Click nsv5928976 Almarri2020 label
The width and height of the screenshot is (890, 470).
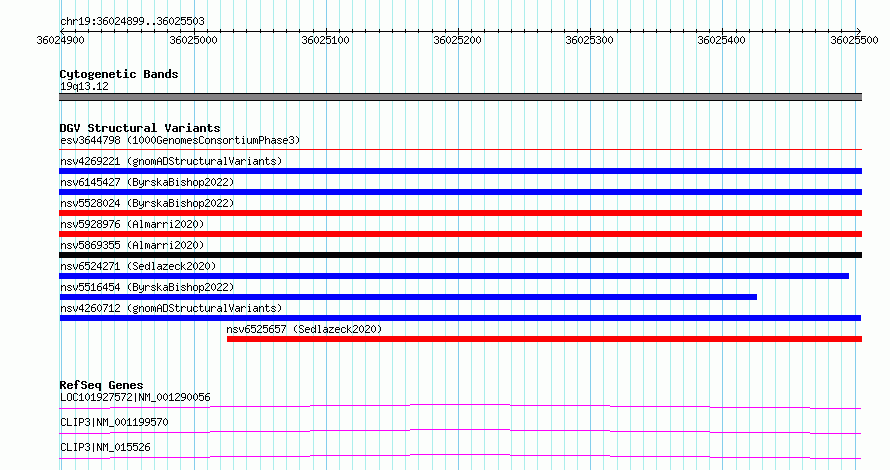click(132, 224)
